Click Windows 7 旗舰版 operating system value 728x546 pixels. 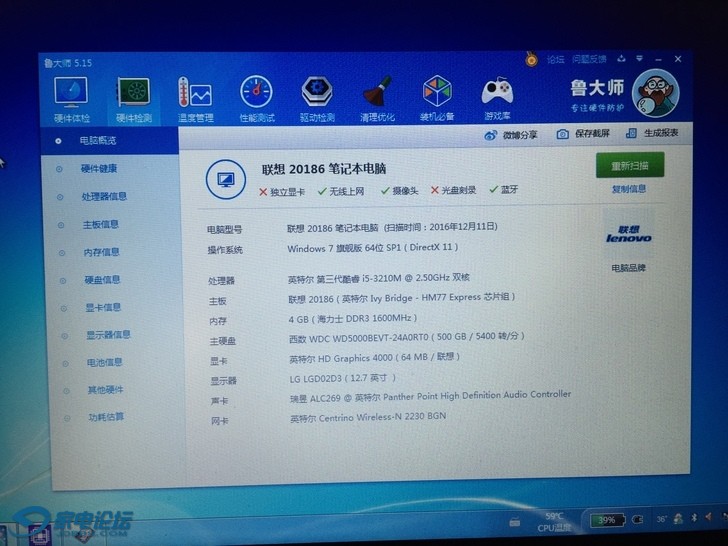click(x=373, y=248)
